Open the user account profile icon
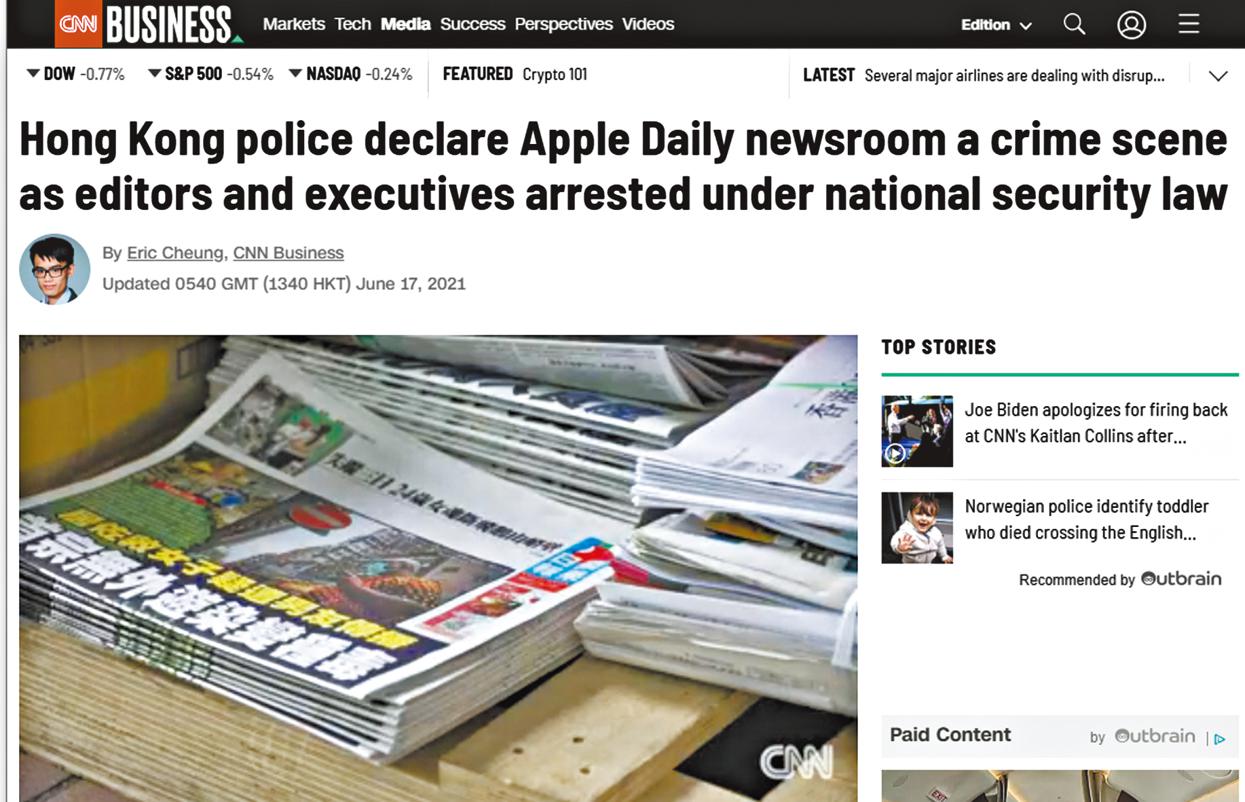This screenshot has width=1245, height=802. coord(1131,24)
